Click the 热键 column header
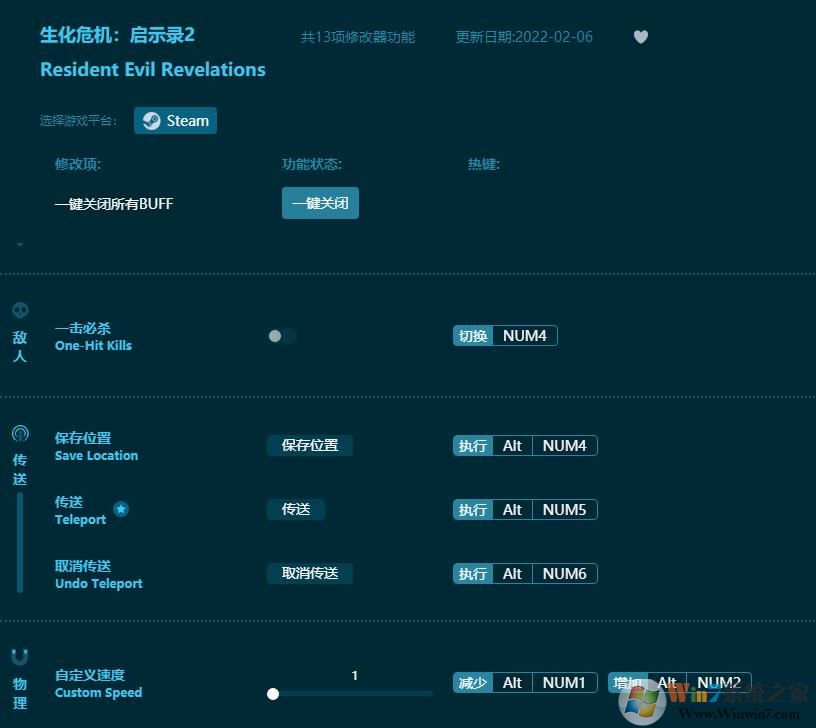816x728 pixels. click(483, 164)
